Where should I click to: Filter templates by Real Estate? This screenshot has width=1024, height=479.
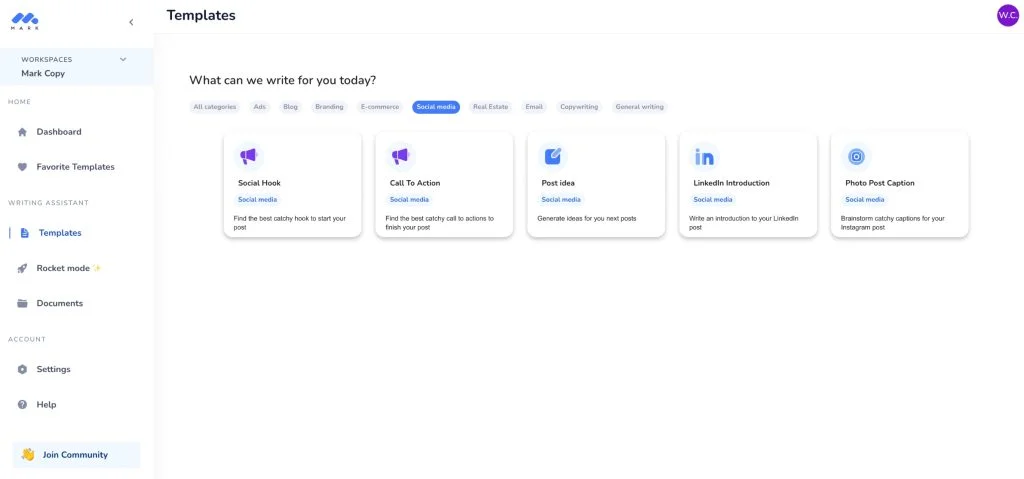click(x=490, y=107)
